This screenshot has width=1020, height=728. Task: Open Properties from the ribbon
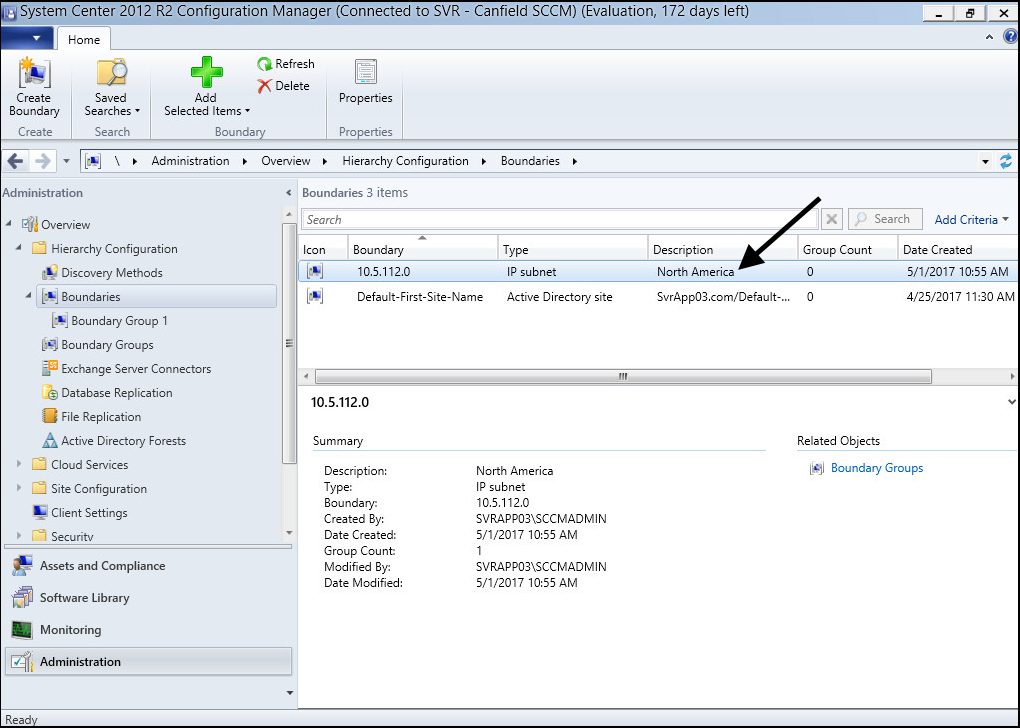365,82
